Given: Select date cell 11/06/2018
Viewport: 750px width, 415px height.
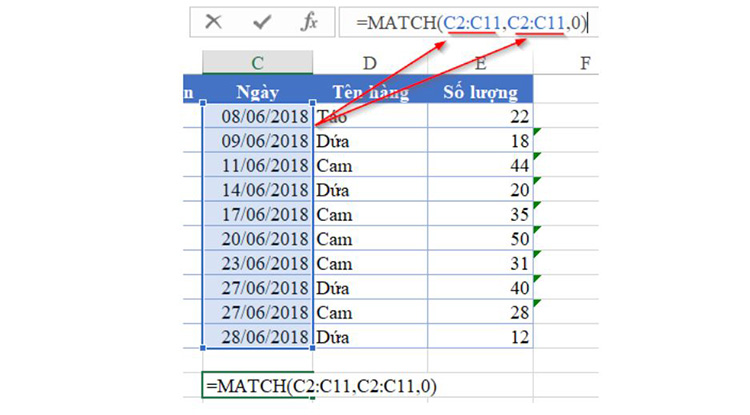Looking at the screenshot, I should (257, 165).
